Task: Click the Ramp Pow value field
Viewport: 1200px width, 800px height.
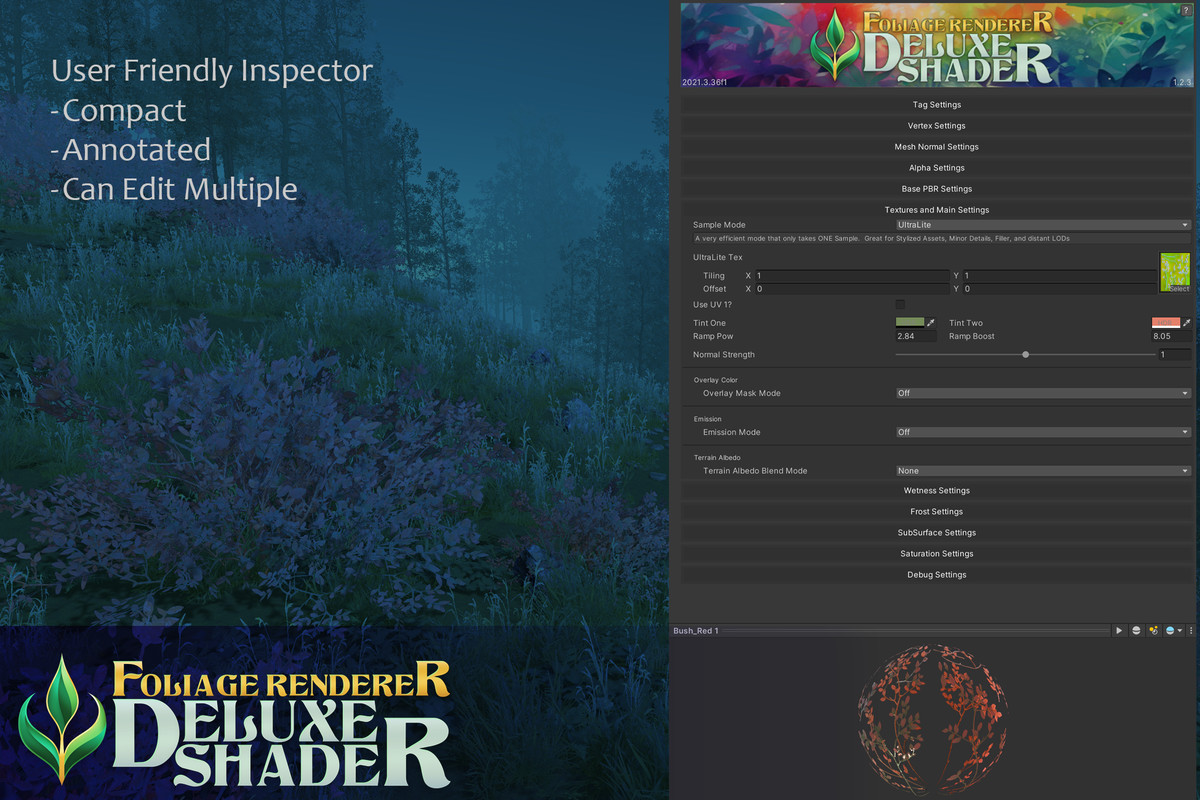Action: [x=916, y=337]
